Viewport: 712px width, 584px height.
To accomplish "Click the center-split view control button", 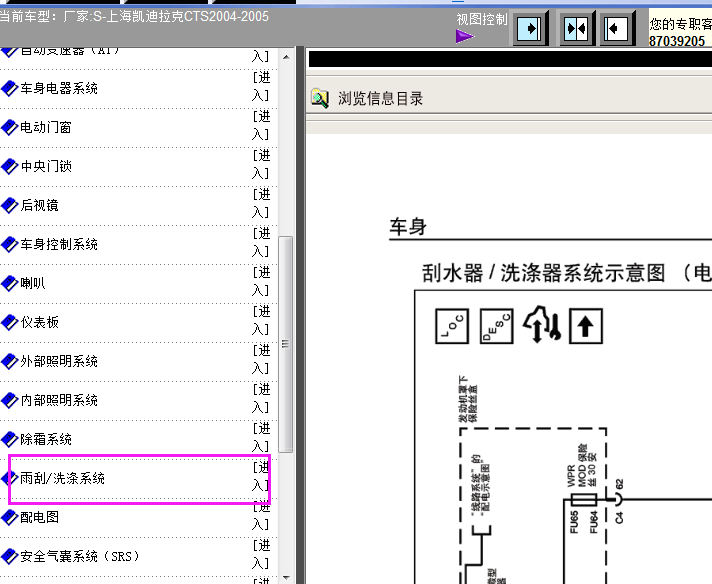I will pos(576,29).
